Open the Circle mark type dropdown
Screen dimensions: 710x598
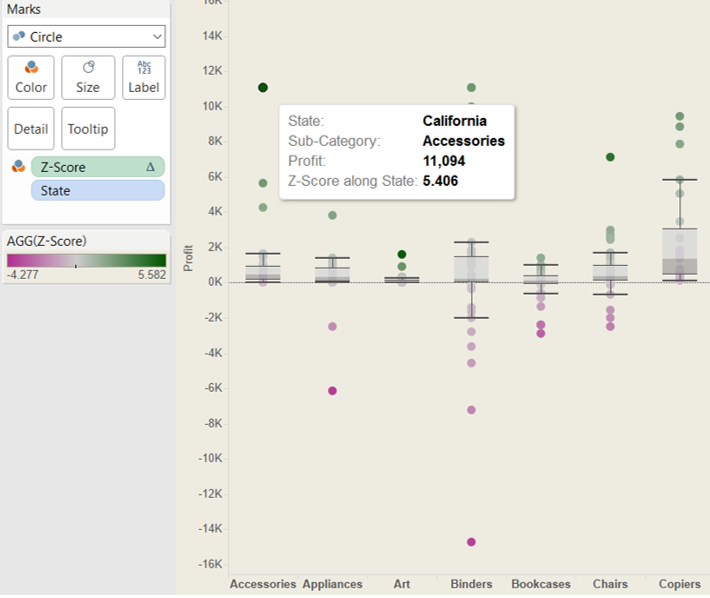86,37
